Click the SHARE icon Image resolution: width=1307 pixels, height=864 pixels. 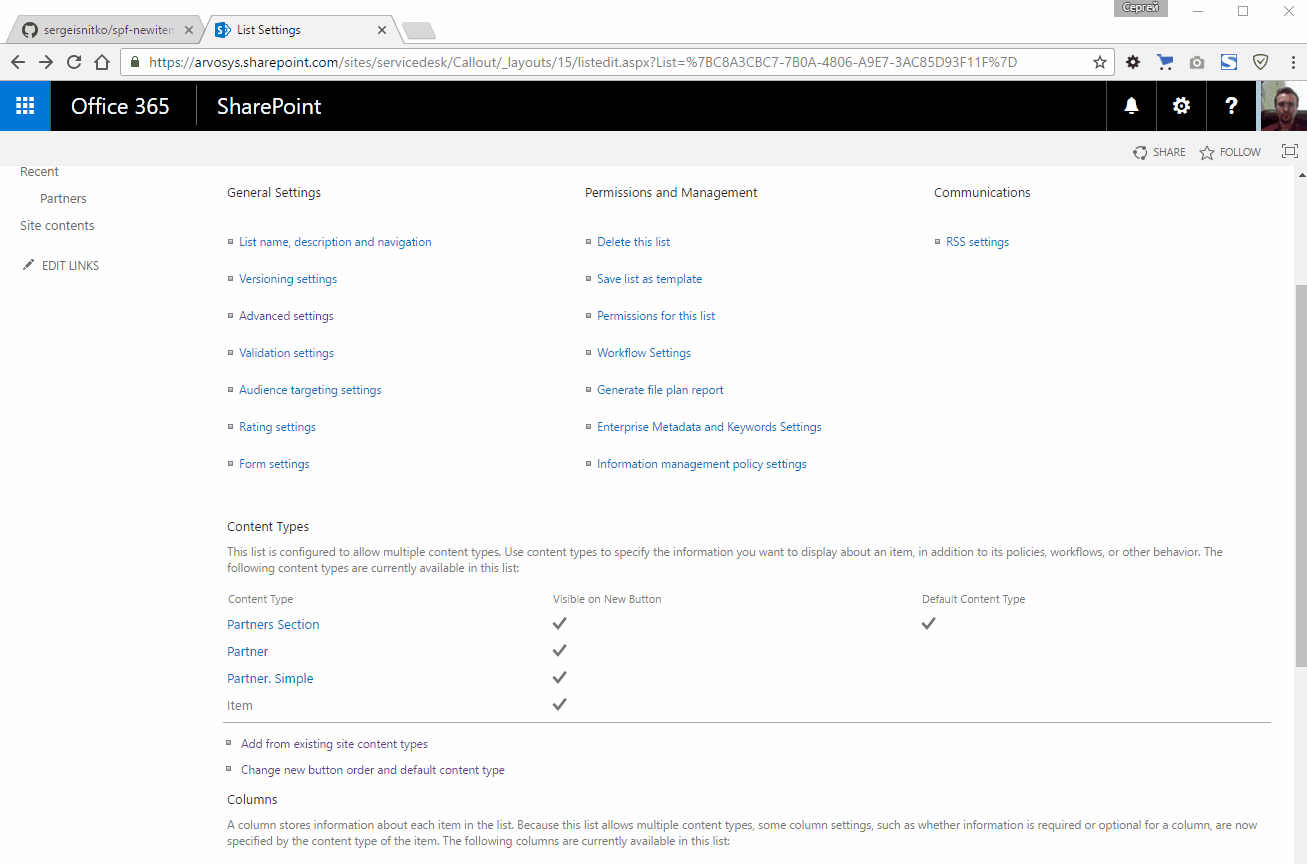(1140, 152)
